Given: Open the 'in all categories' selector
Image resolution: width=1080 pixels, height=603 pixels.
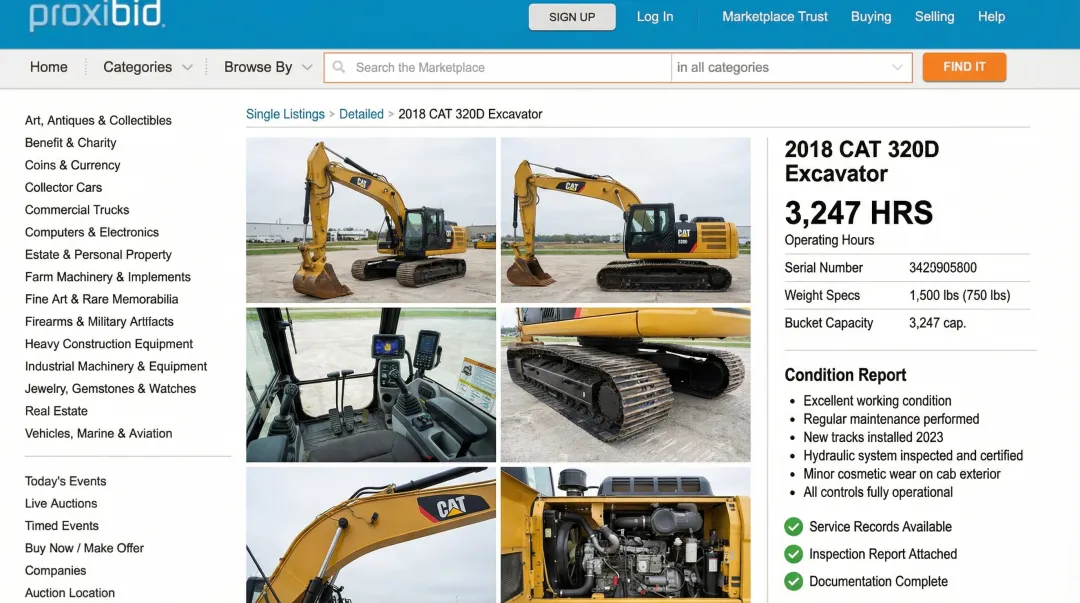Looking at the screenshot, I should (790, 67).
